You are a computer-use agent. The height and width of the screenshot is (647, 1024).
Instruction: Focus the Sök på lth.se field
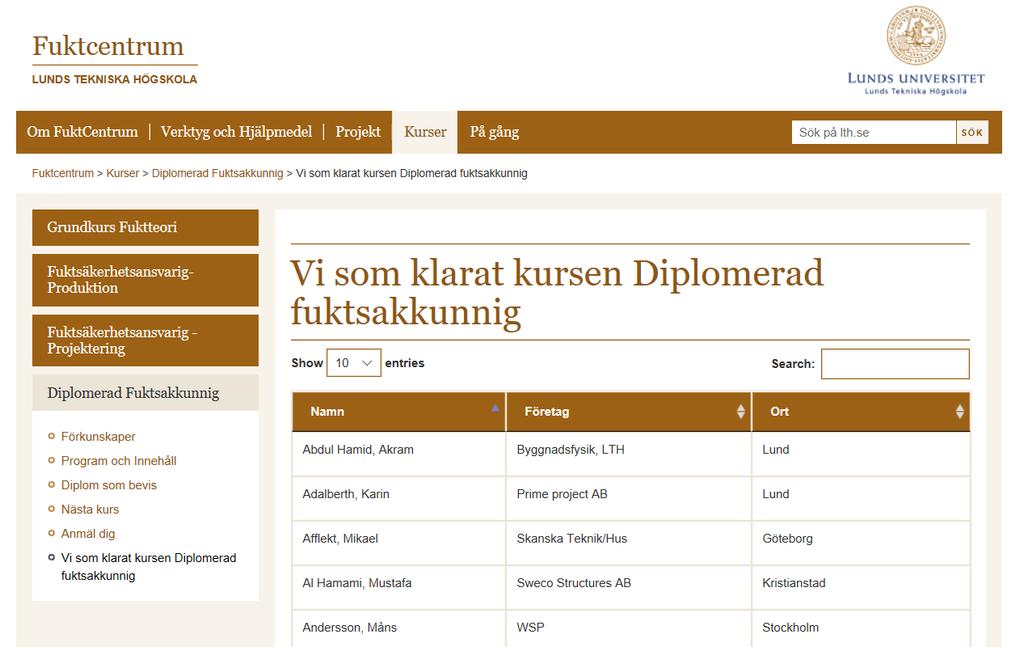point(874,133)
